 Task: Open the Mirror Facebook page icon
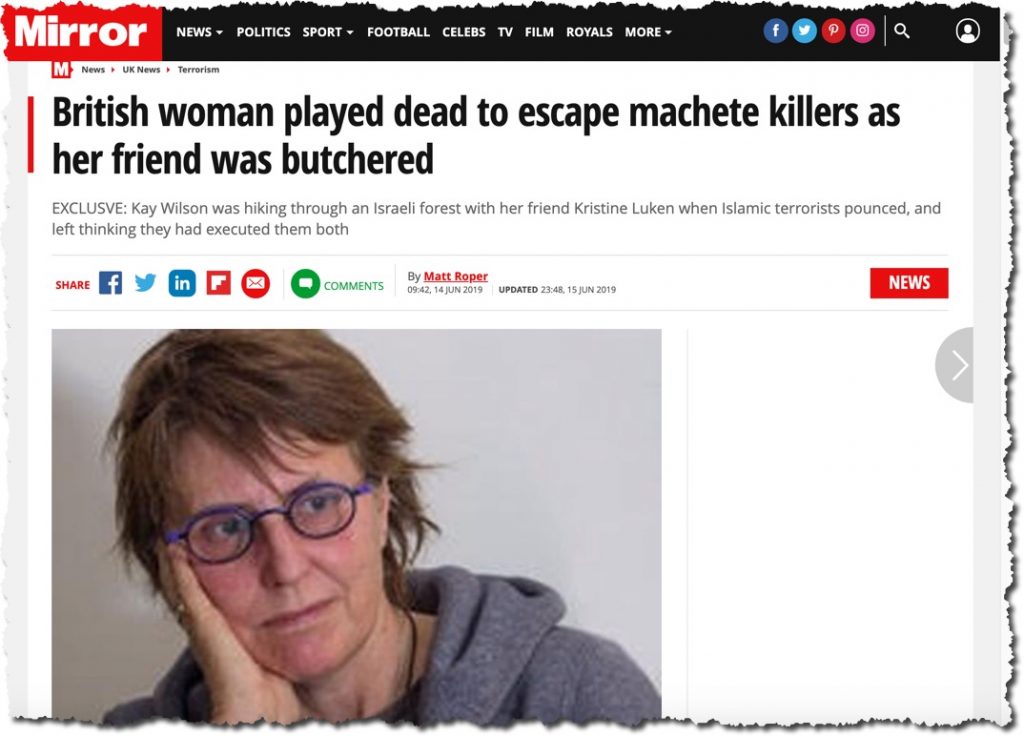[775, 31]
